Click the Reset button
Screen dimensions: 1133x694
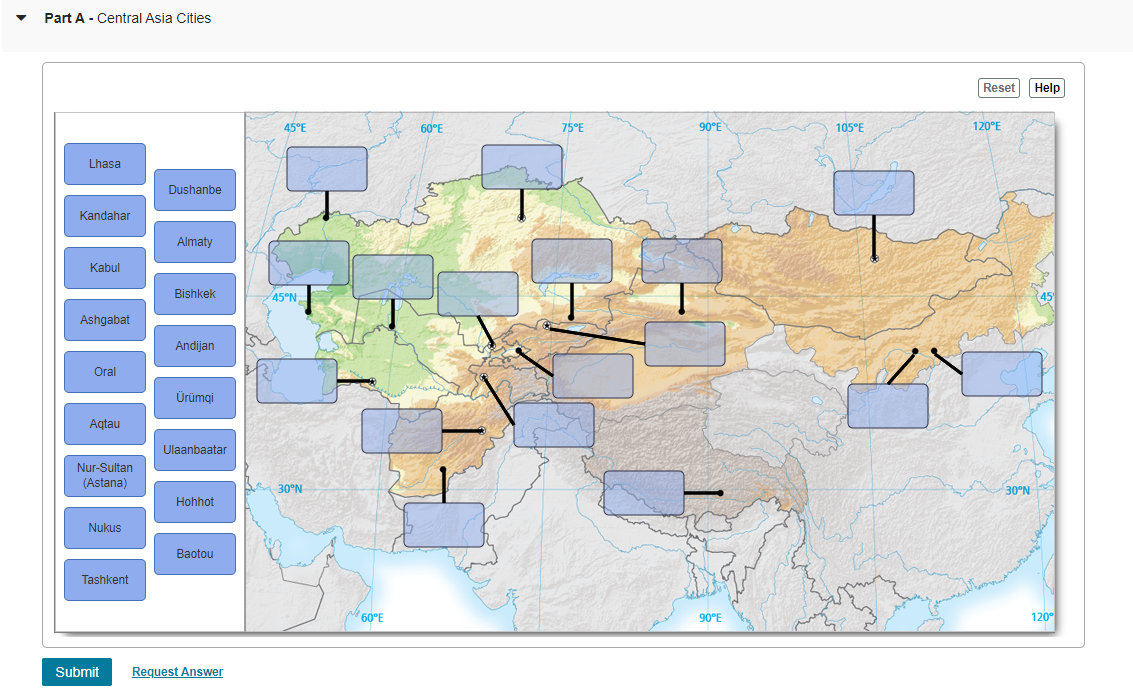(x=999, y=87)
